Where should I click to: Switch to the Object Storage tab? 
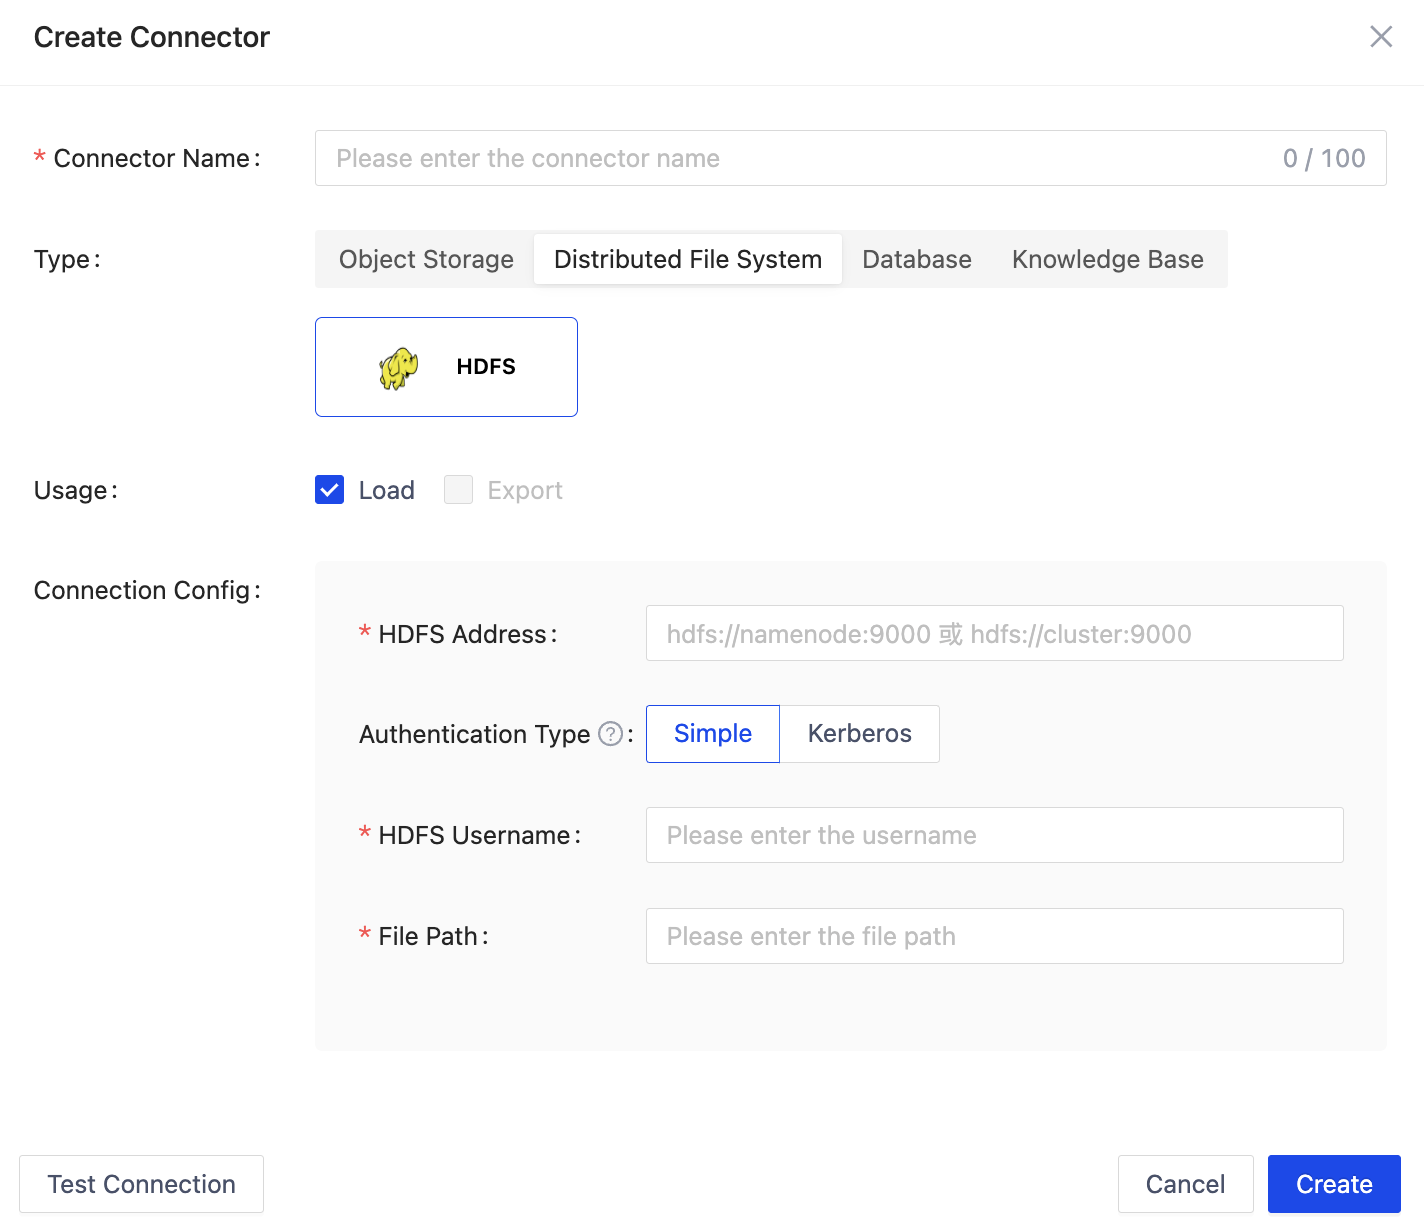coord(426,259)
